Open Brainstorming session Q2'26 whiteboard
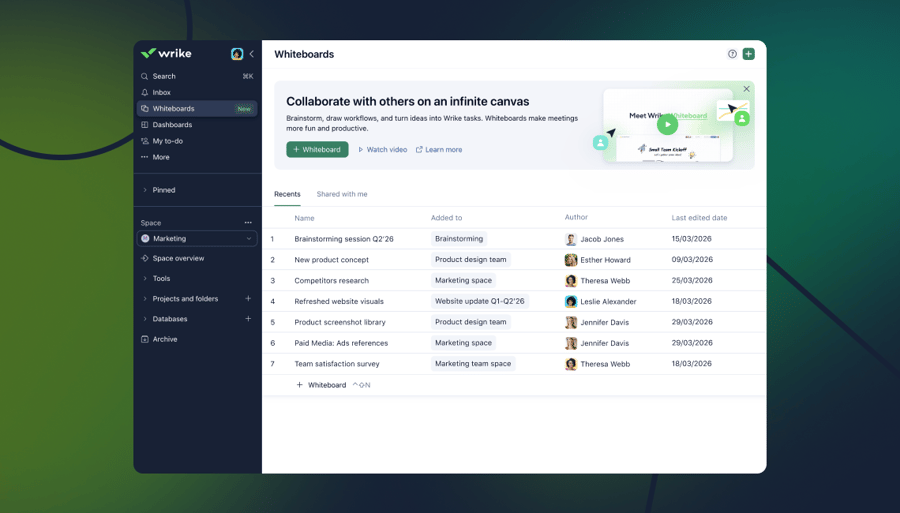The width and height of the screenshot is (900, 513). click(x=344, y=239)
